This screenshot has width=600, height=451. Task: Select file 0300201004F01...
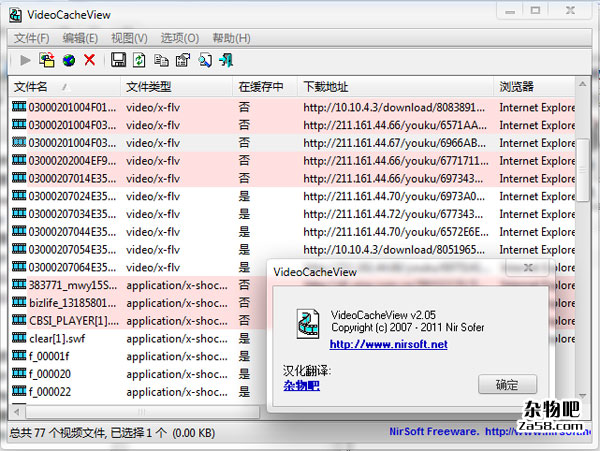(72, 107)
